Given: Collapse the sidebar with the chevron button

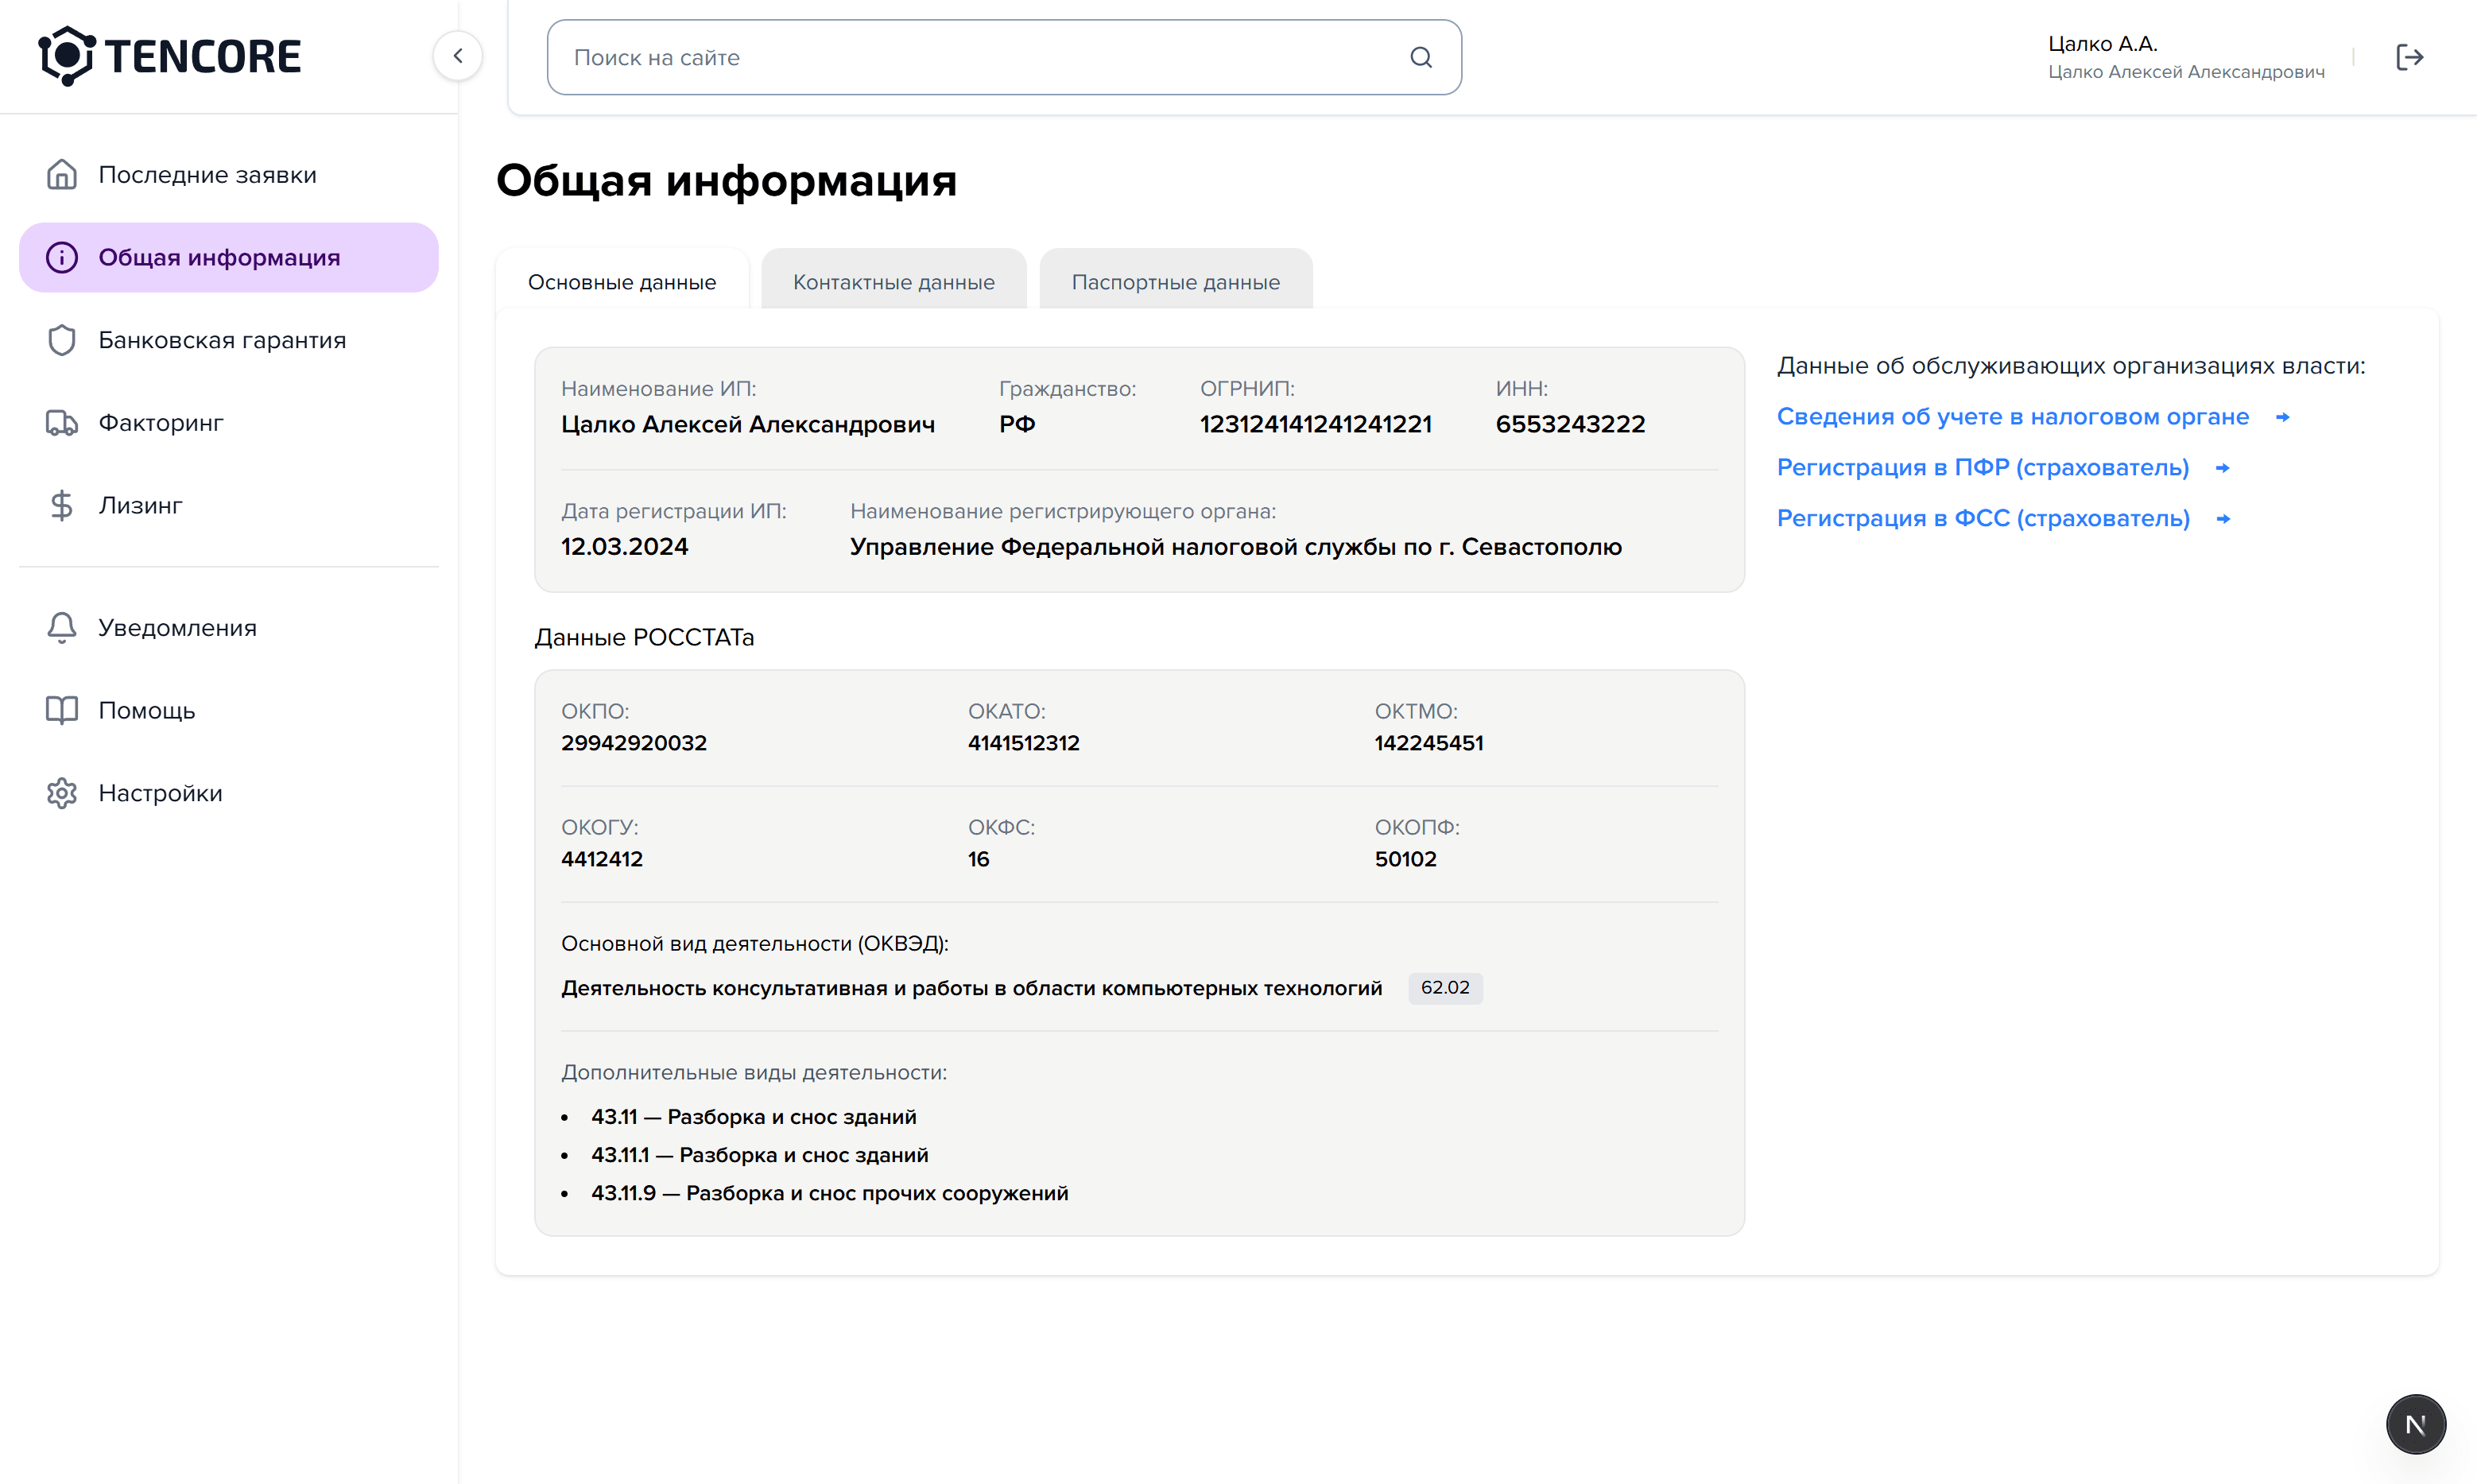Looking at the screenshot, I should pyautogui.click(x=458, y=56).
